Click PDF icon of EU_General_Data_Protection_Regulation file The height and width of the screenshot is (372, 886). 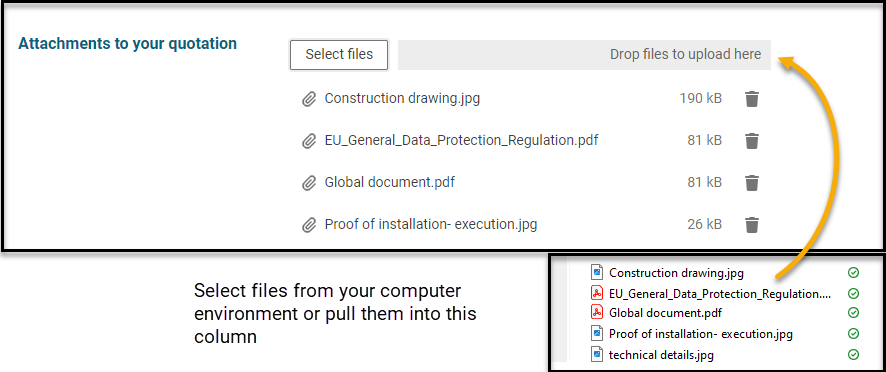tap(597, 293)
